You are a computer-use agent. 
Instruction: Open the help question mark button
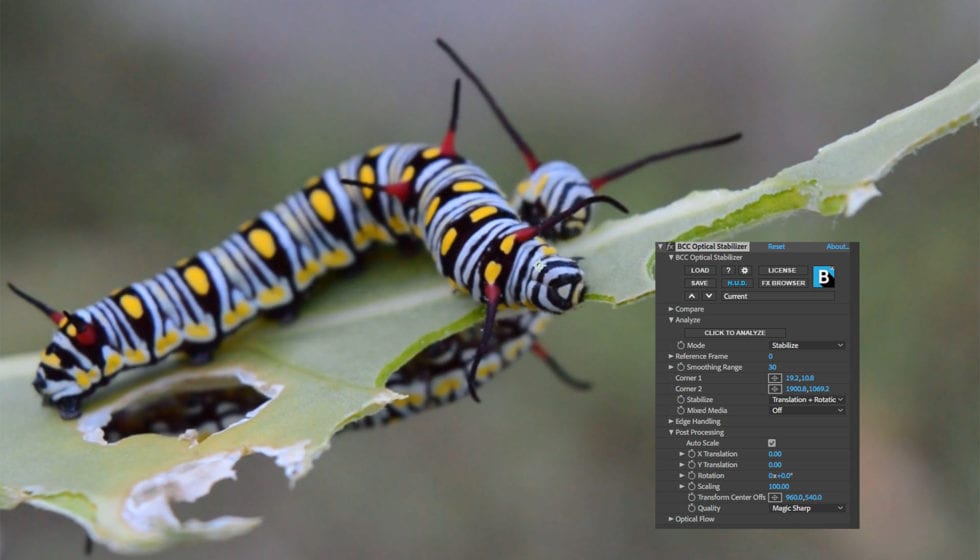(728, 271)
